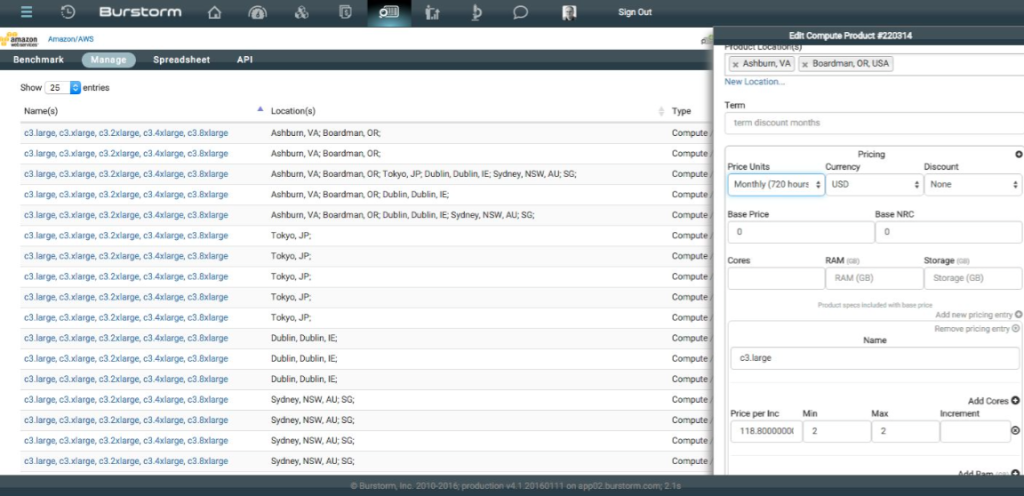Open the hamburger menu icon

[27, 12]
